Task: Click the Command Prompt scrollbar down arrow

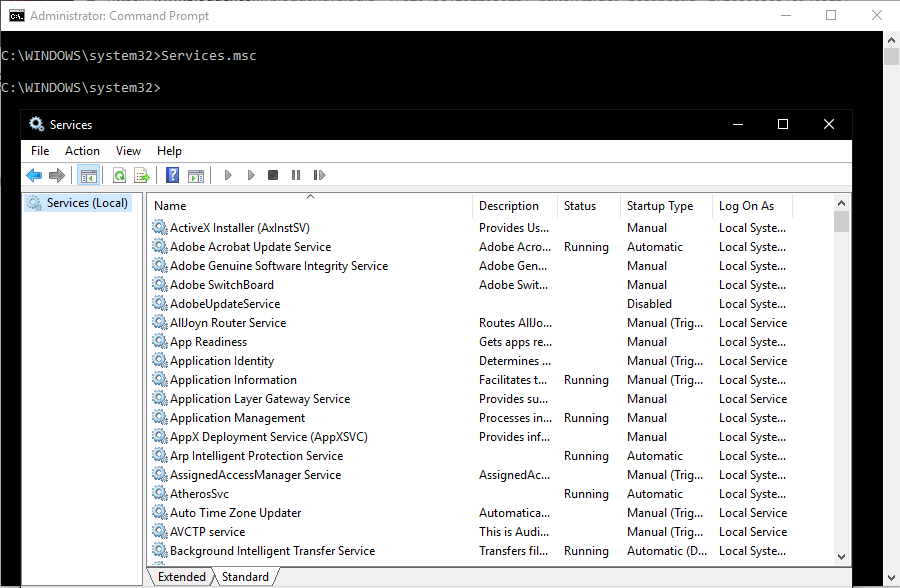Action: point(891,578)
